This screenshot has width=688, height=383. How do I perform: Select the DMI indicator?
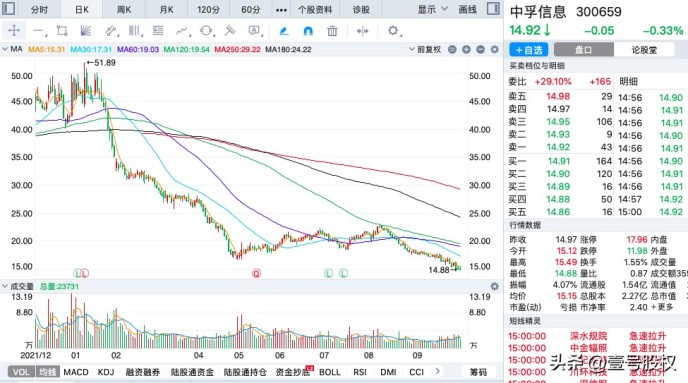[388, 372]
